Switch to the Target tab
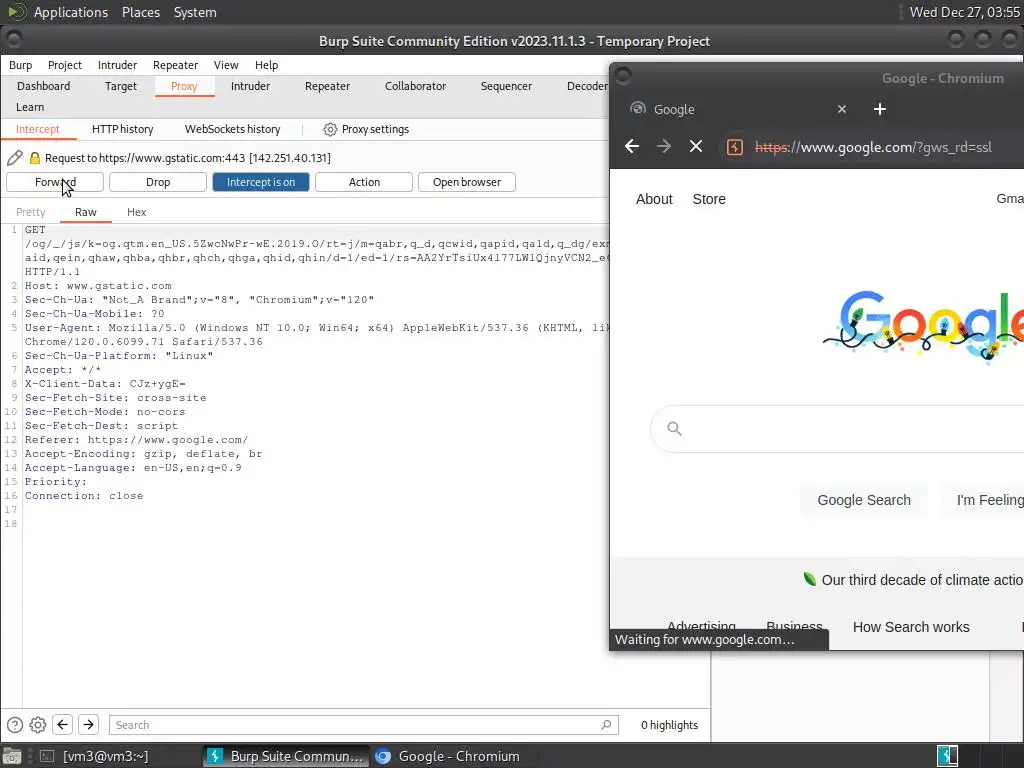Viewport: 1024px width, 768px height. (121, 86)
